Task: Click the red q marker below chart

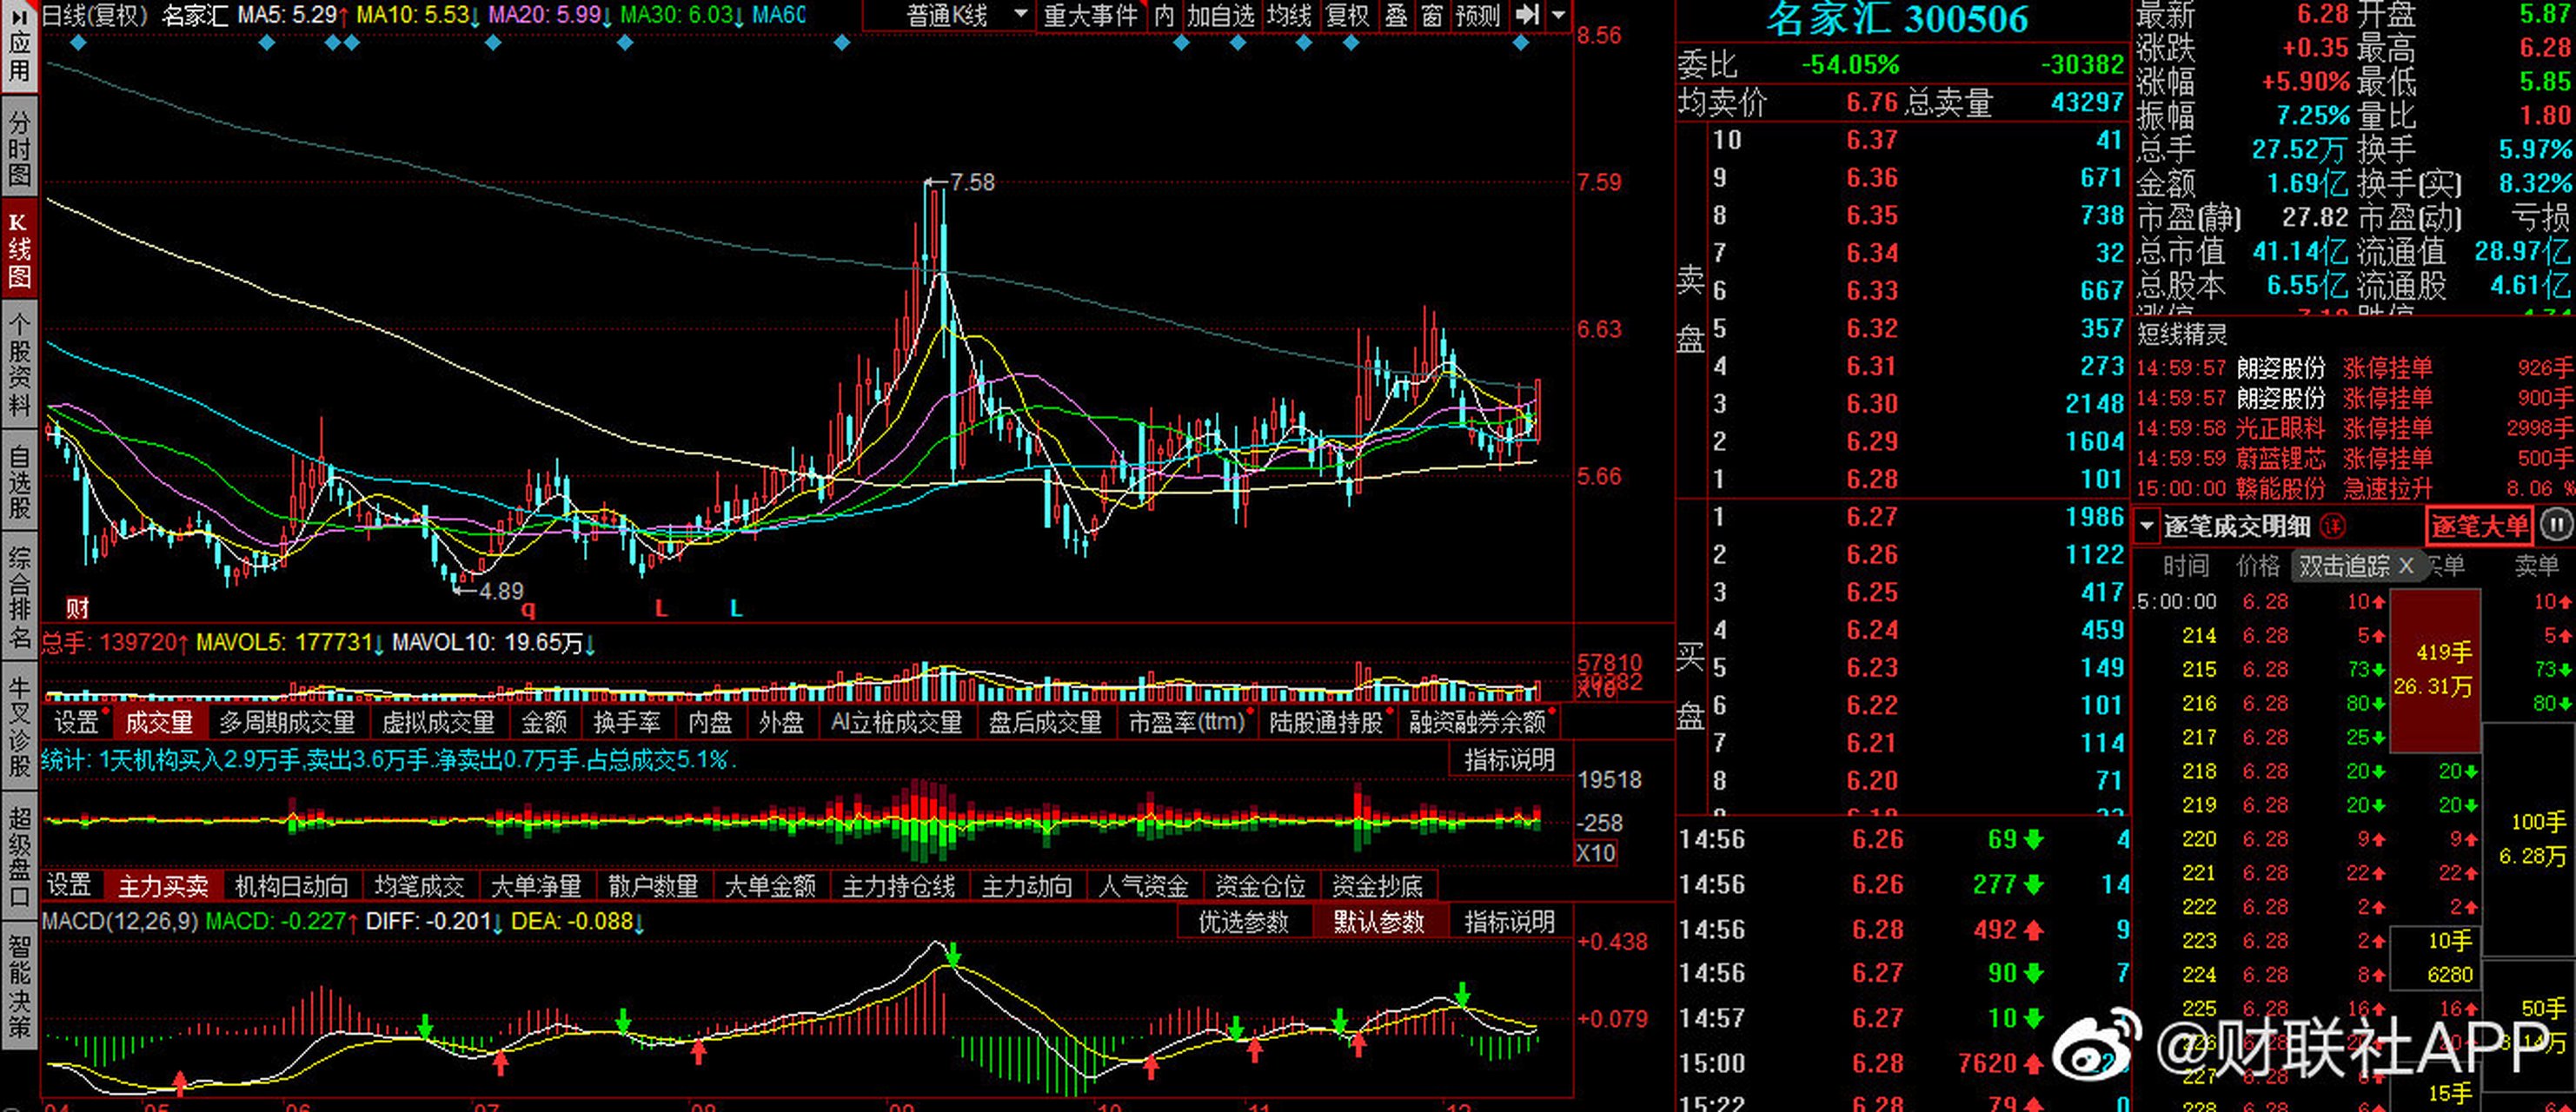Action: pos(528,608)
